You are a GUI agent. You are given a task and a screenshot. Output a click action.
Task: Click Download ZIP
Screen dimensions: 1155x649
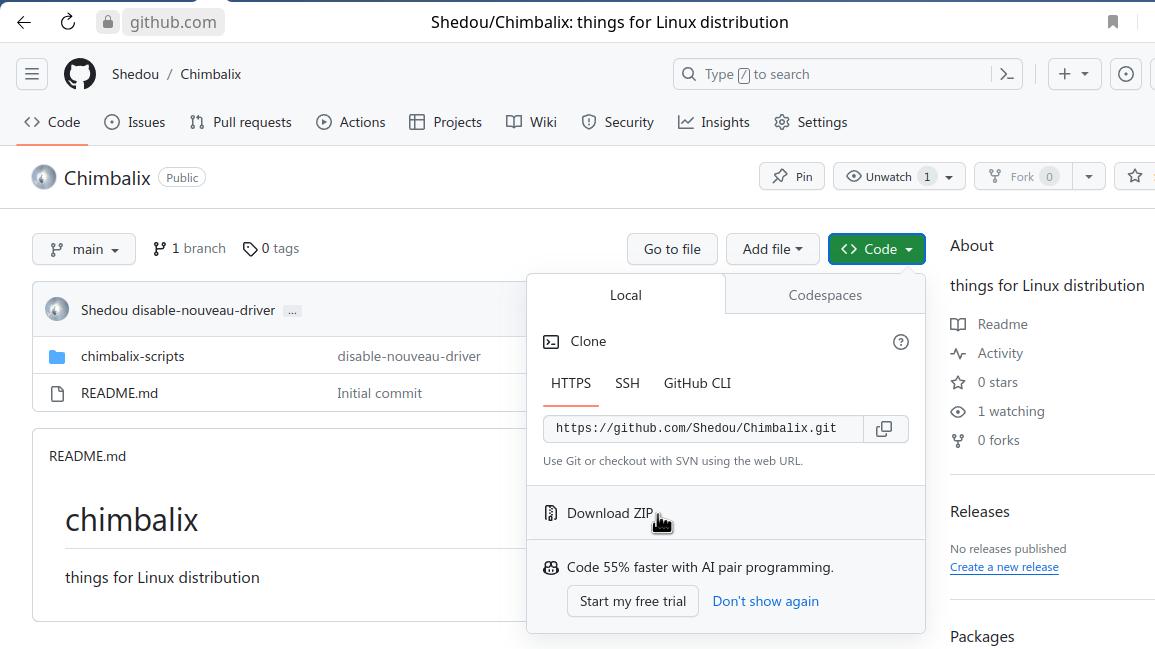point(609,513)
